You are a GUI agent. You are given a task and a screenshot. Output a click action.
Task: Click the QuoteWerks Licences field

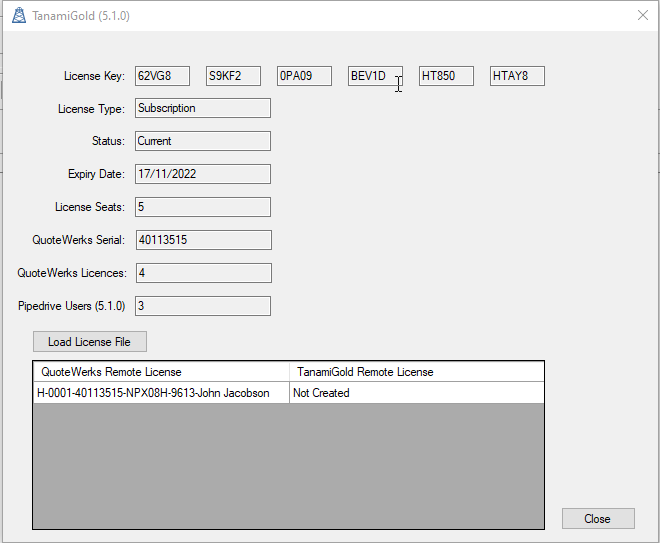click(x=202, y=273)
